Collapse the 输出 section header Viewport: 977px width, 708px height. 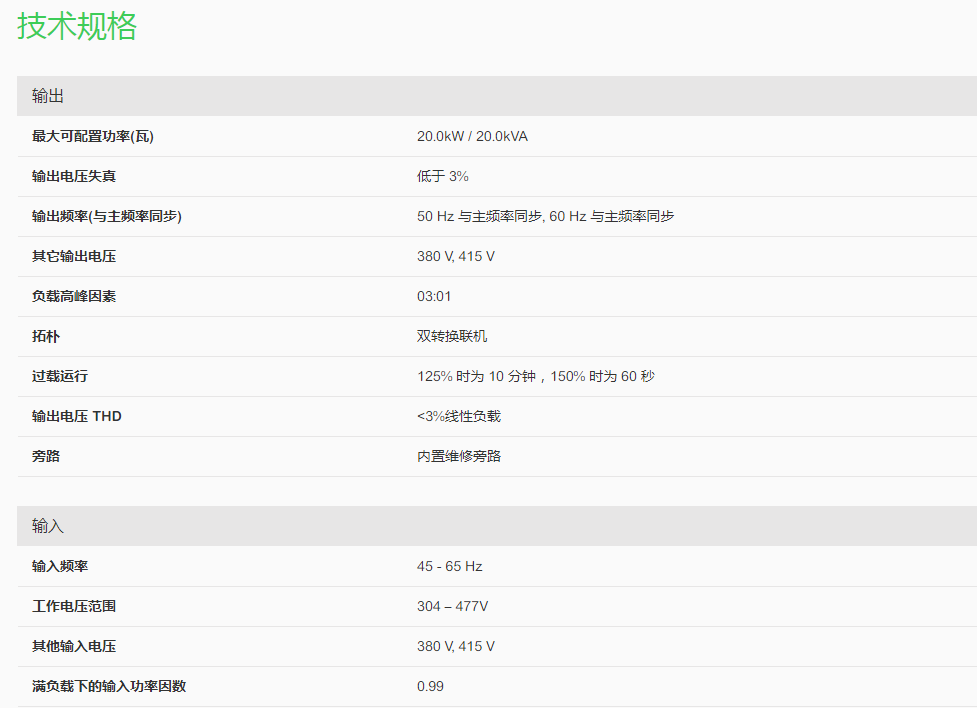coord(48,96)
